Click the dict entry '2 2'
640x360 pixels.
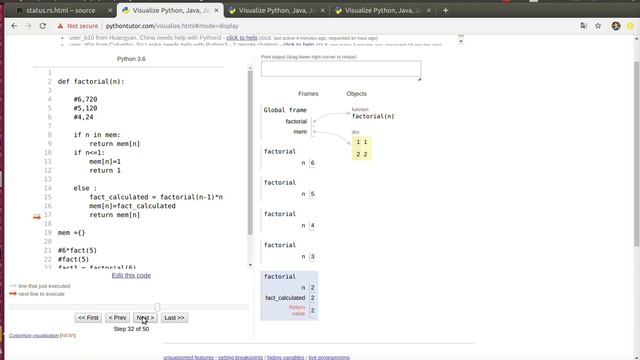click(362, 154)
